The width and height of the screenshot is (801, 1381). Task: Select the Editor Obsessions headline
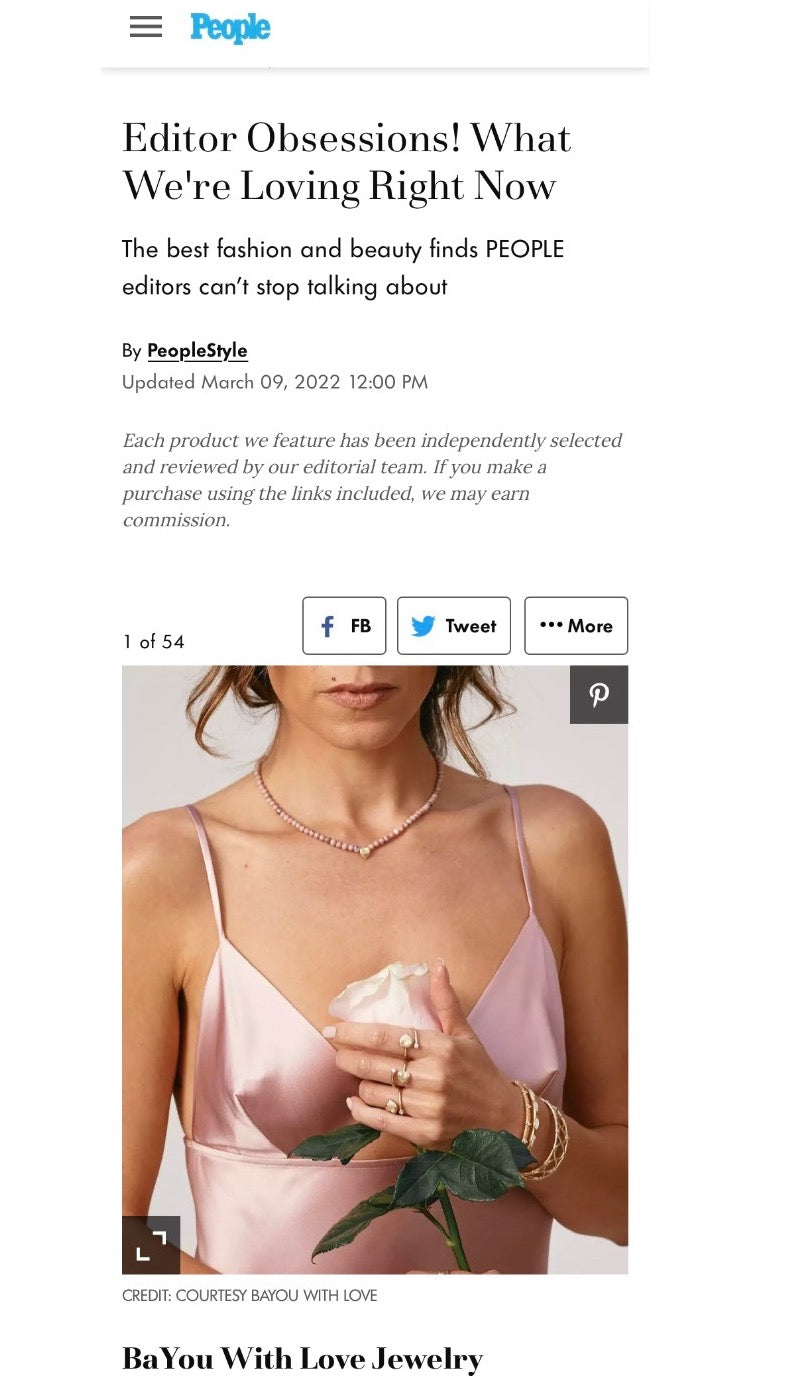click(347, 162)
